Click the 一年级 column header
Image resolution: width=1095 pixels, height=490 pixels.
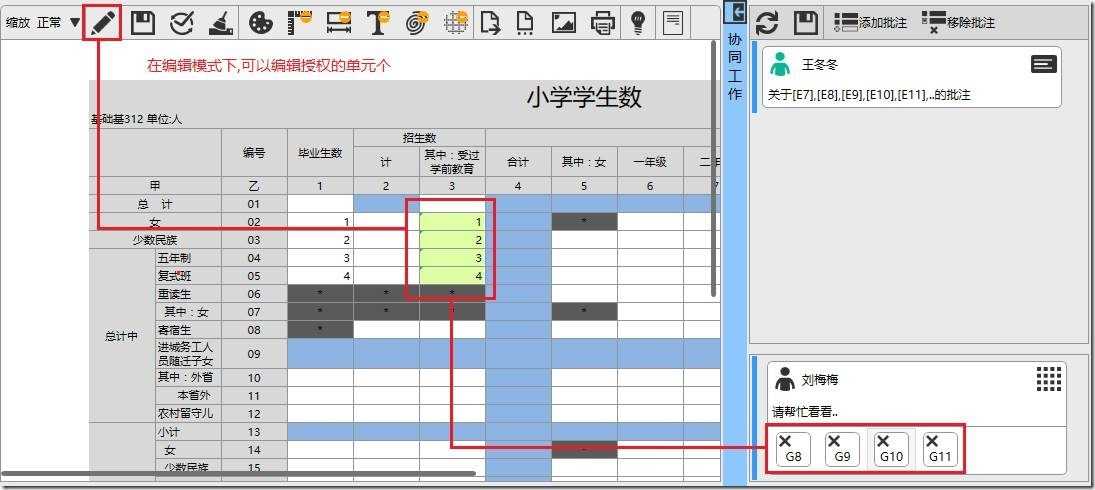[649, 162]
